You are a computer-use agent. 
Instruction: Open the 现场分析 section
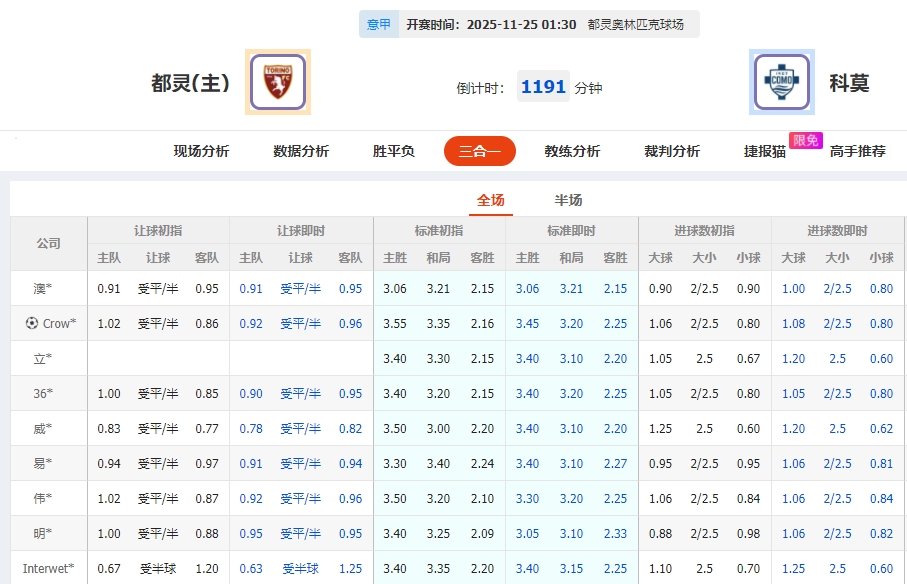(x=199, y=151)
